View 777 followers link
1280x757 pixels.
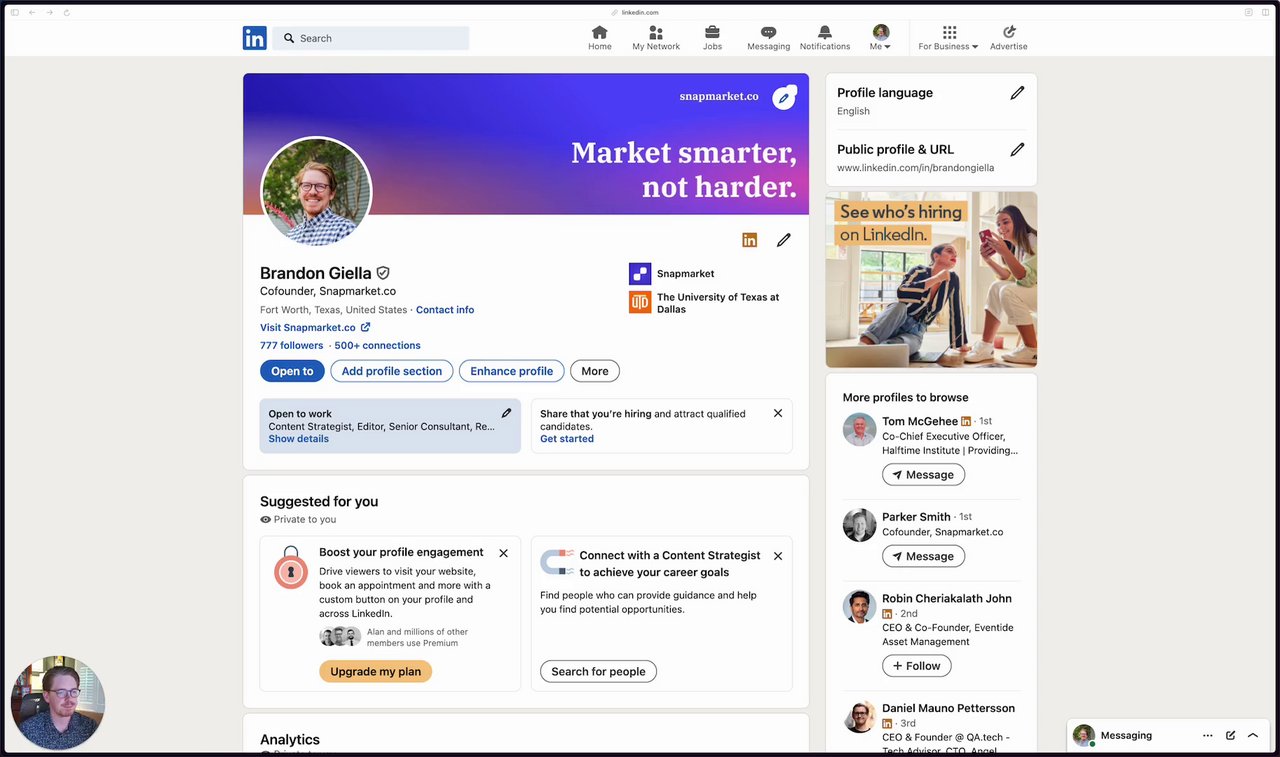pos(292,346)
